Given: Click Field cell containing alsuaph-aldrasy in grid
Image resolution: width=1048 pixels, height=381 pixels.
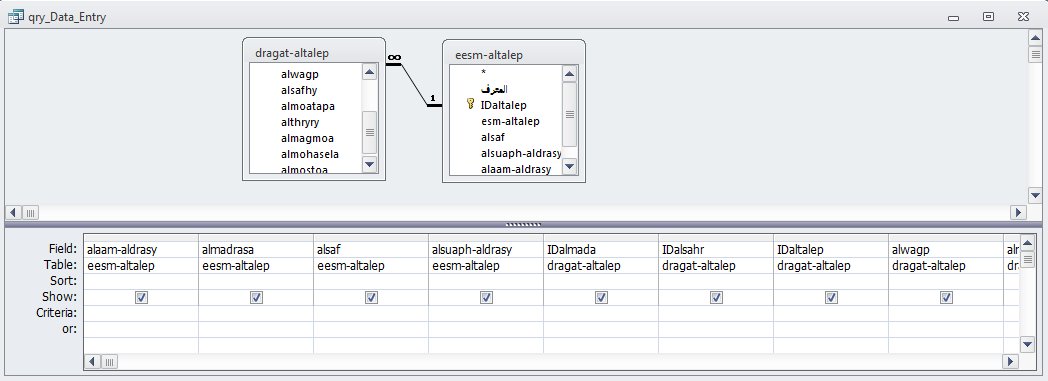Looking at the screenshot, I should (x=486, y=249).
